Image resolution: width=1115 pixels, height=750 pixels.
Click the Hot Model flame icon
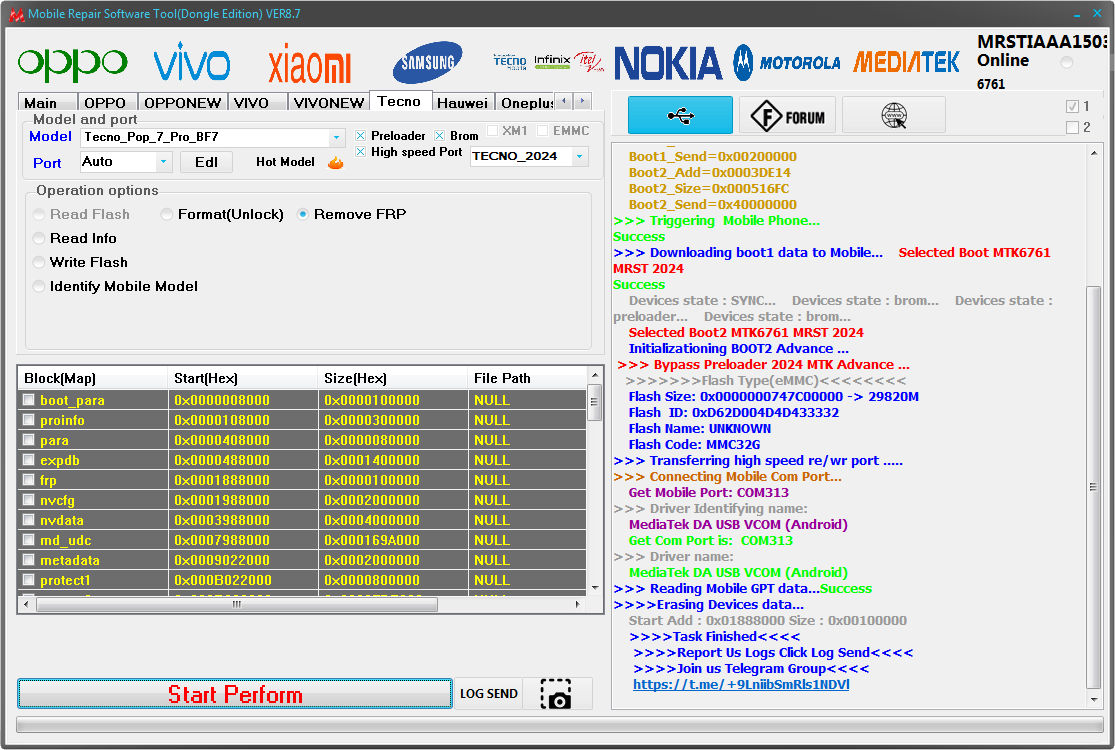[336, 163]
